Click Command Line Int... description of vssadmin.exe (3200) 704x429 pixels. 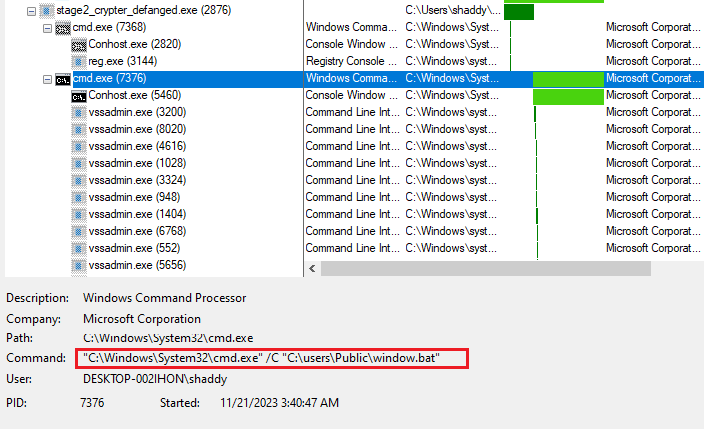tap(352, 112)
